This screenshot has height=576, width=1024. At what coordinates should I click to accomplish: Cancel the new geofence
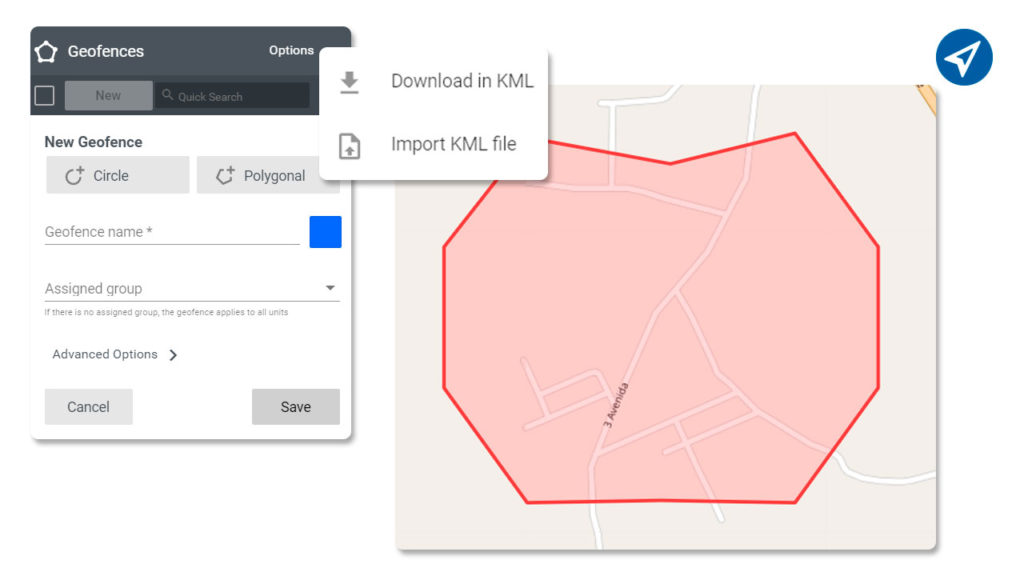(88, 407)
